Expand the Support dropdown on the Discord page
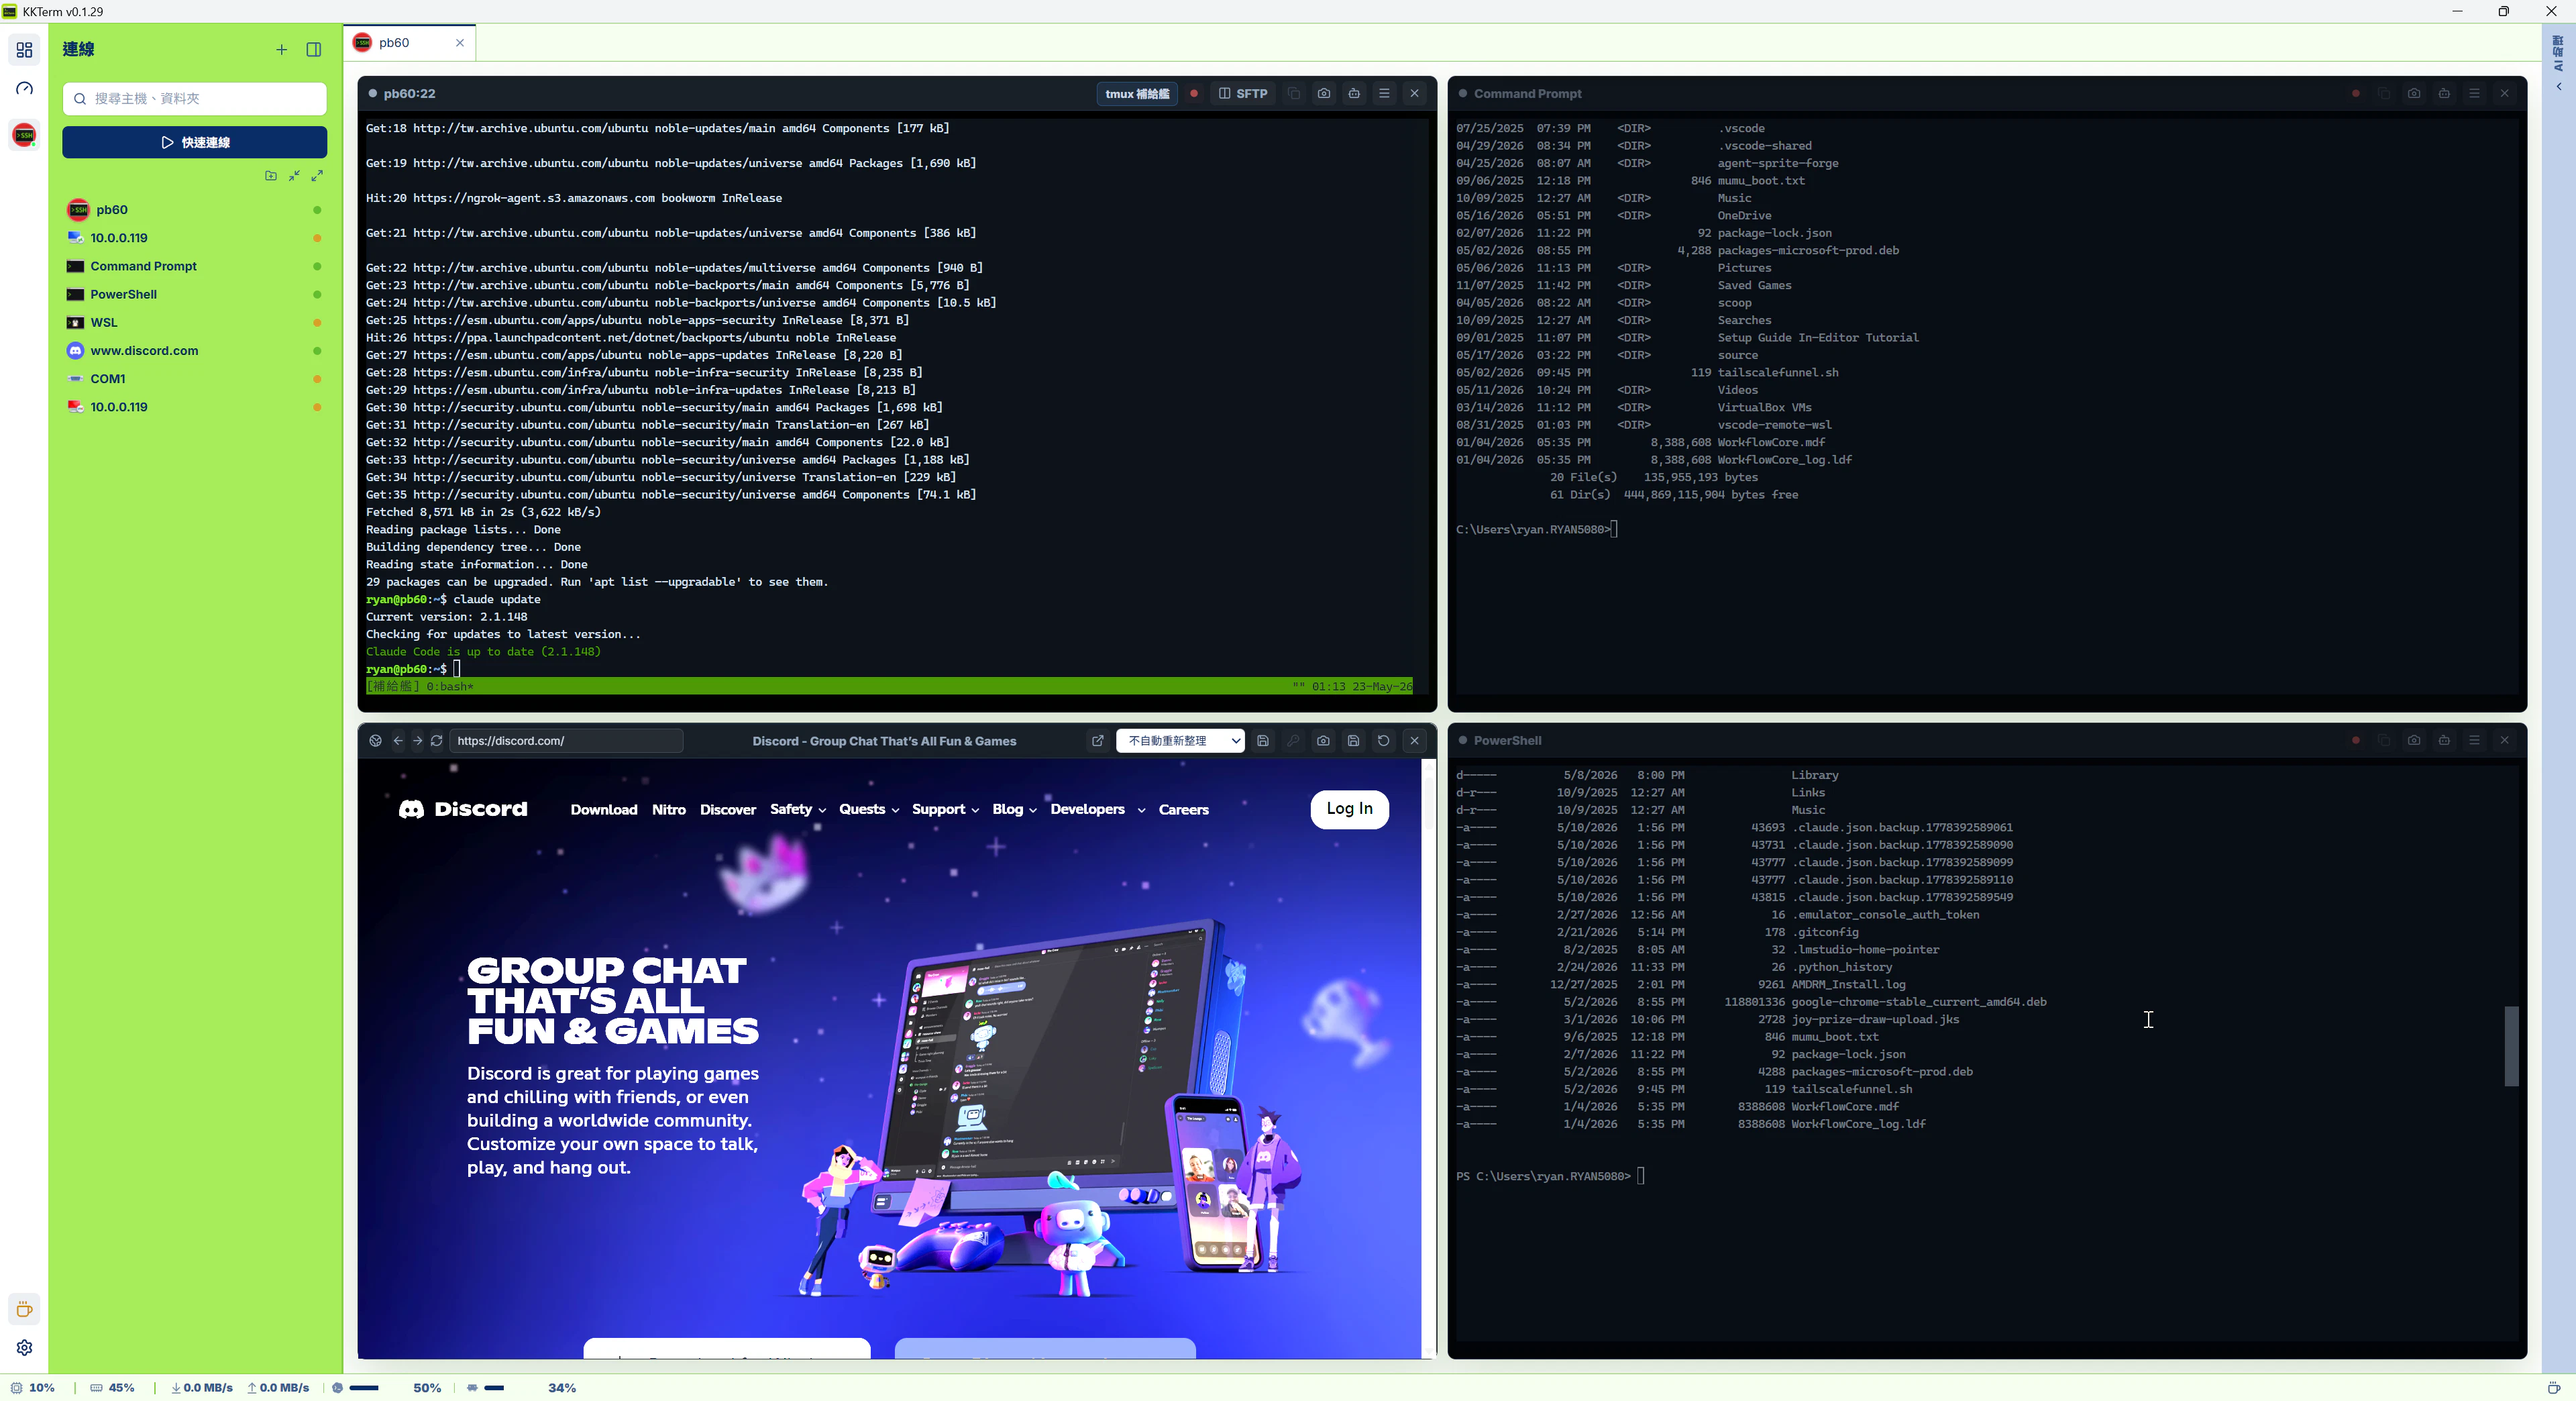The height and width of the screenshot is (1401, 2576). coord(945,810)
